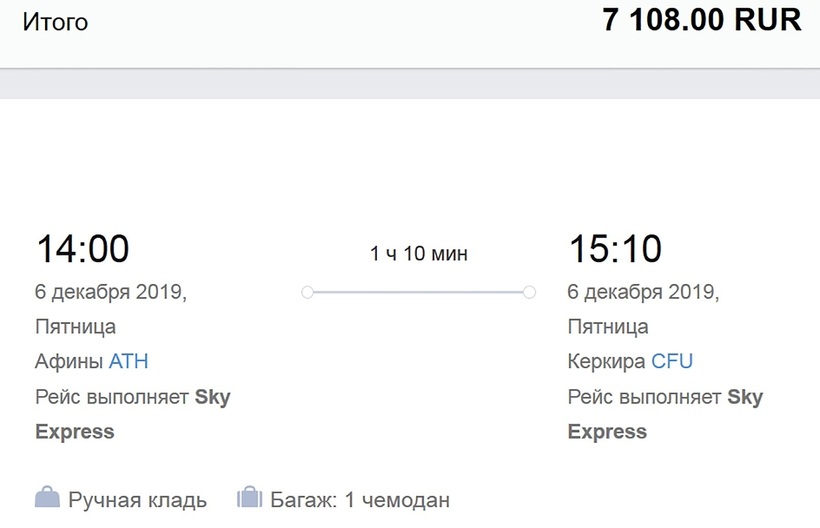Click the Ручная кладь label
Screen dimensions: 820x528
[137, 499]
